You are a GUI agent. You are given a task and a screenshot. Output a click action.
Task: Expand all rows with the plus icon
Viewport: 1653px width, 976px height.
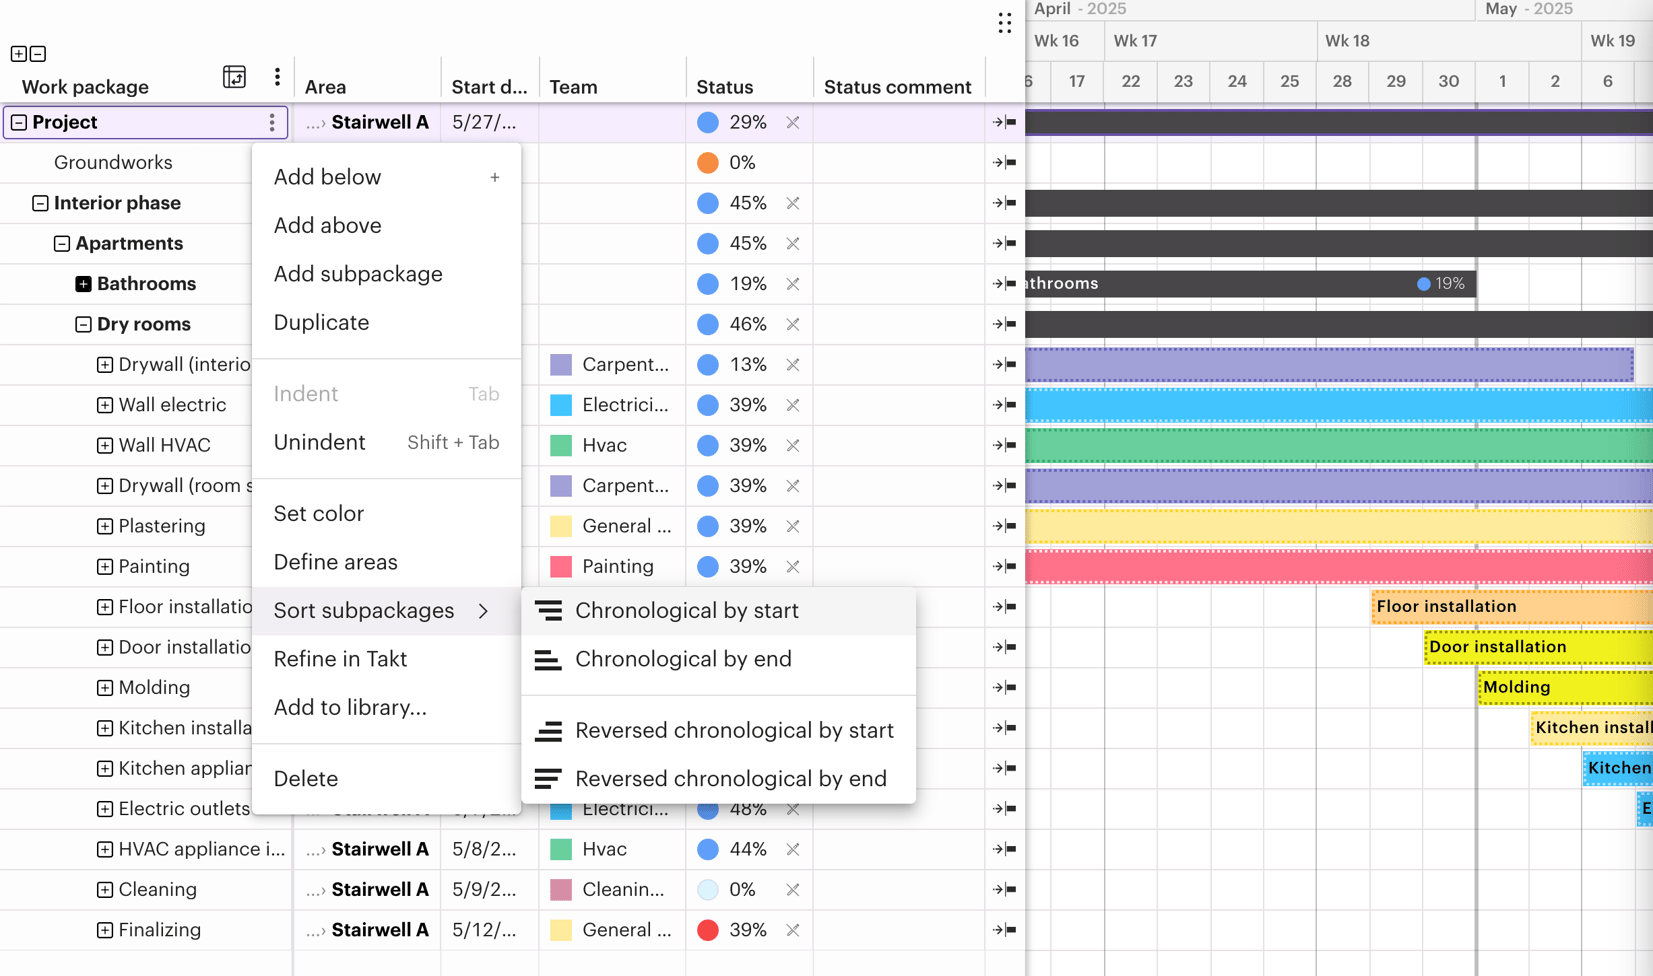(18, 53)
